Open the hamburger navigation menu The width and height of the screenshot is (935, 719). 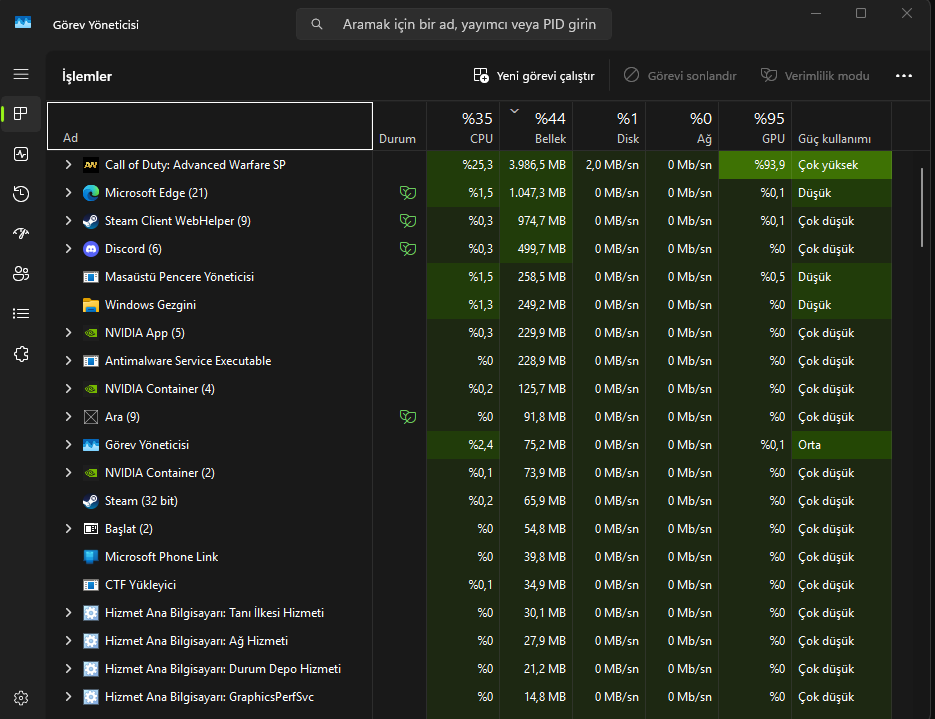(21, 74)
